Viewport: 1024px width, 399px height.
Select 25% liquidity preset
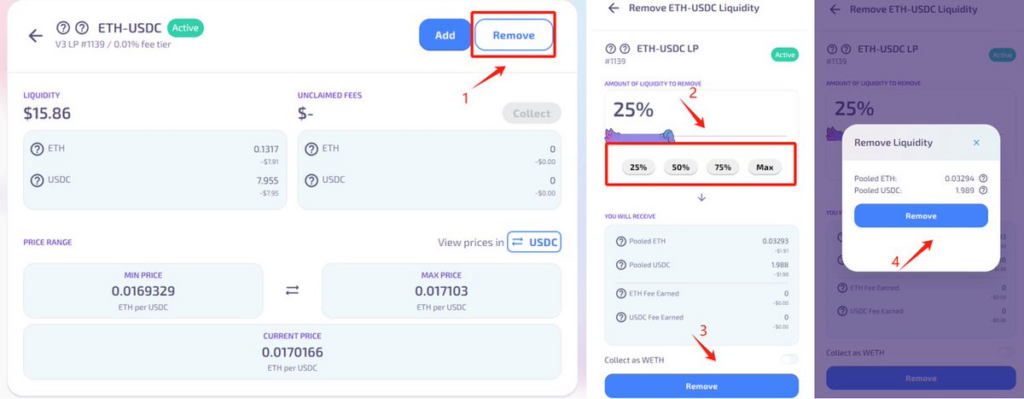coord(638,167)
